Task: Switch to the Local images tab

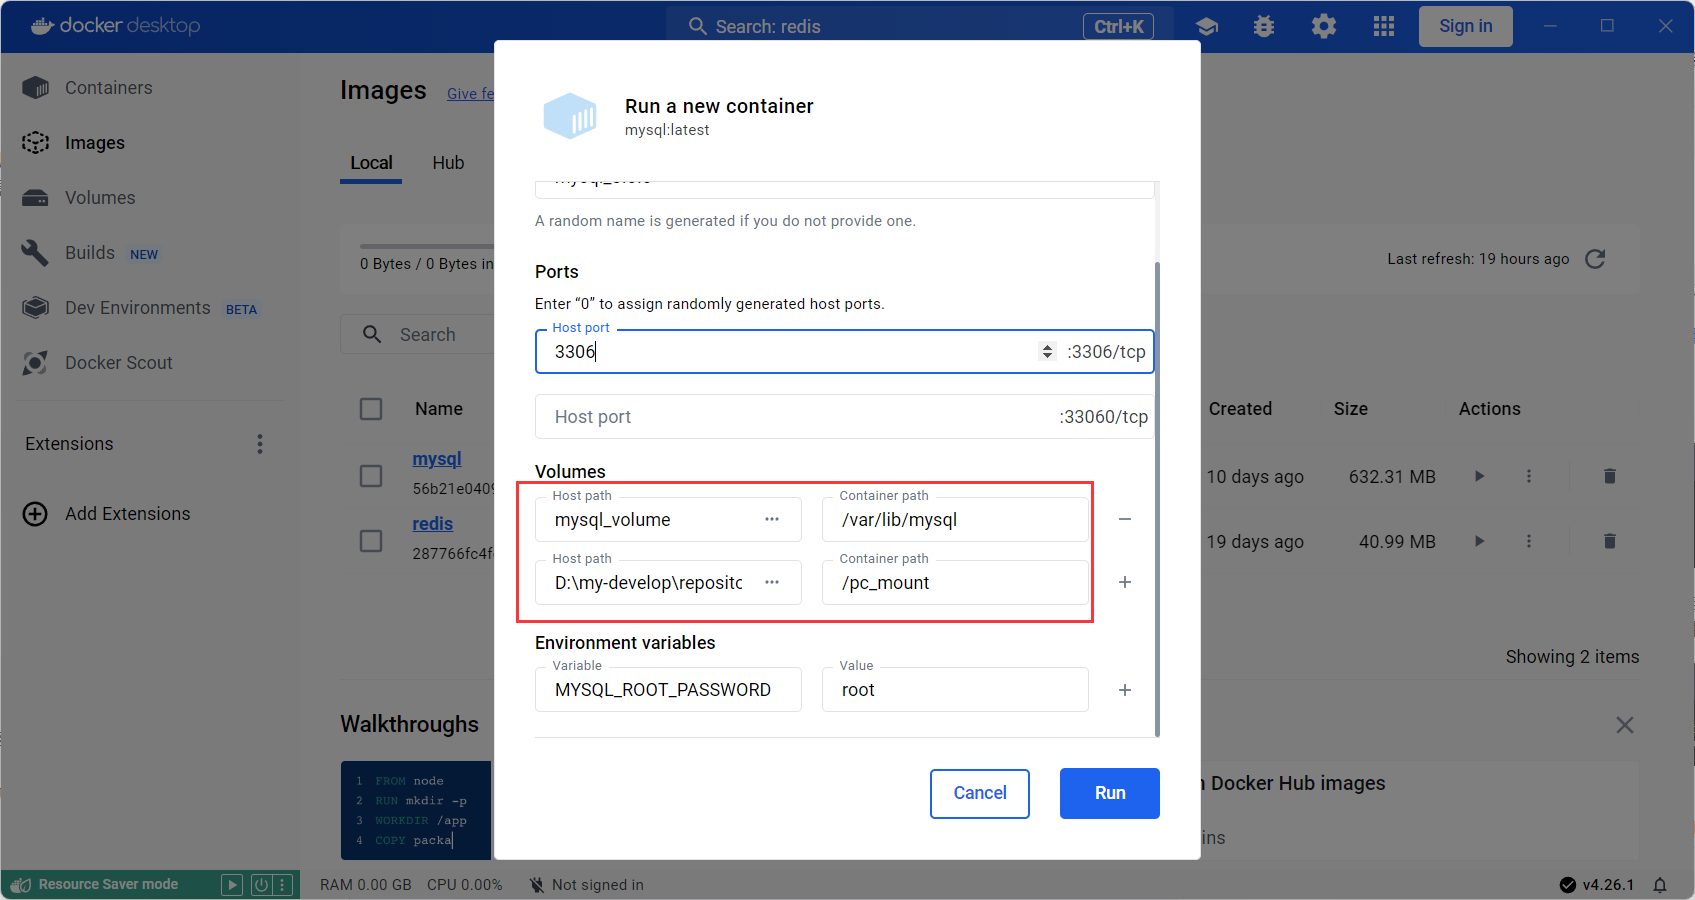Action: pos(371,163)
